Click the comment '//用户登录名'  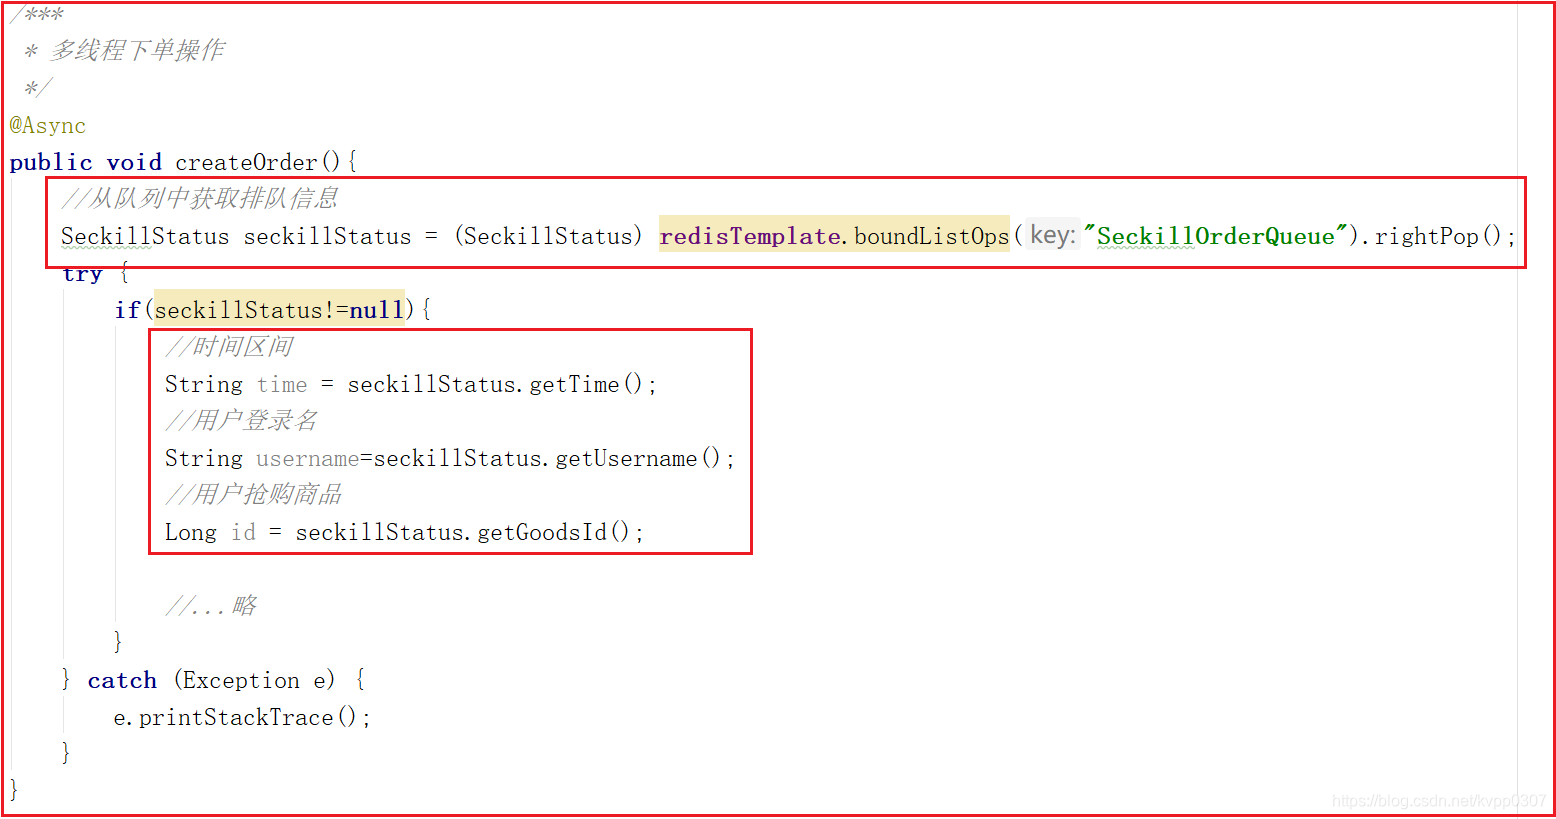pyautogui.click(x=241, y=421)
